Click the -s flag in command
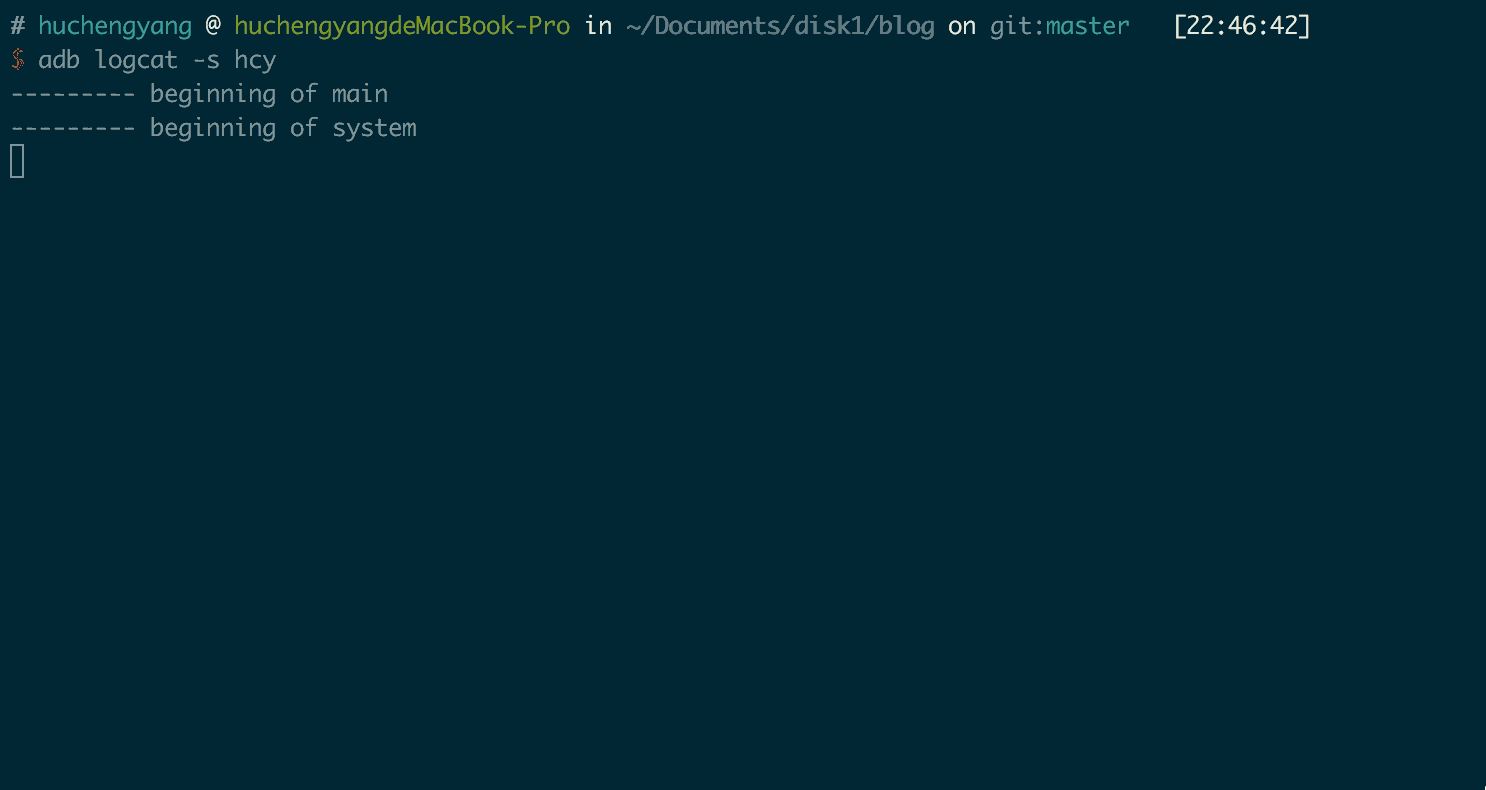Screen dimensions: 1486x790 tap(206, 61)
